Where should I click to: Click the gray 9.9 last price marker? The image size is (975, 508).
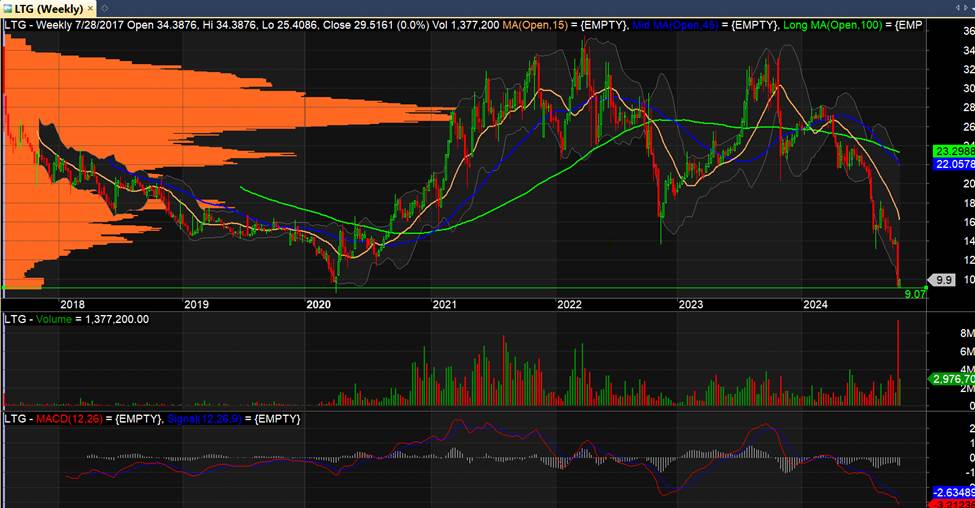(x=942, y=280)
